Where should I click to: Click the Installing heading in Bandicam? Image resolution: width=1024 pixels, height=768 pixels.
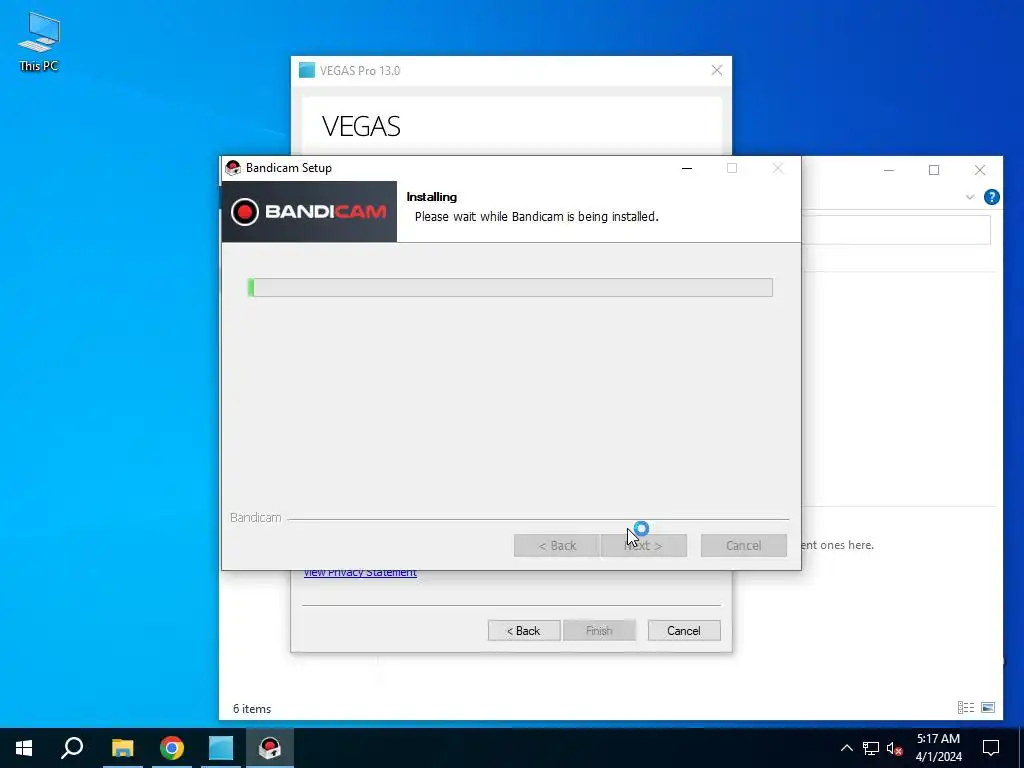[x=432, y=197]
